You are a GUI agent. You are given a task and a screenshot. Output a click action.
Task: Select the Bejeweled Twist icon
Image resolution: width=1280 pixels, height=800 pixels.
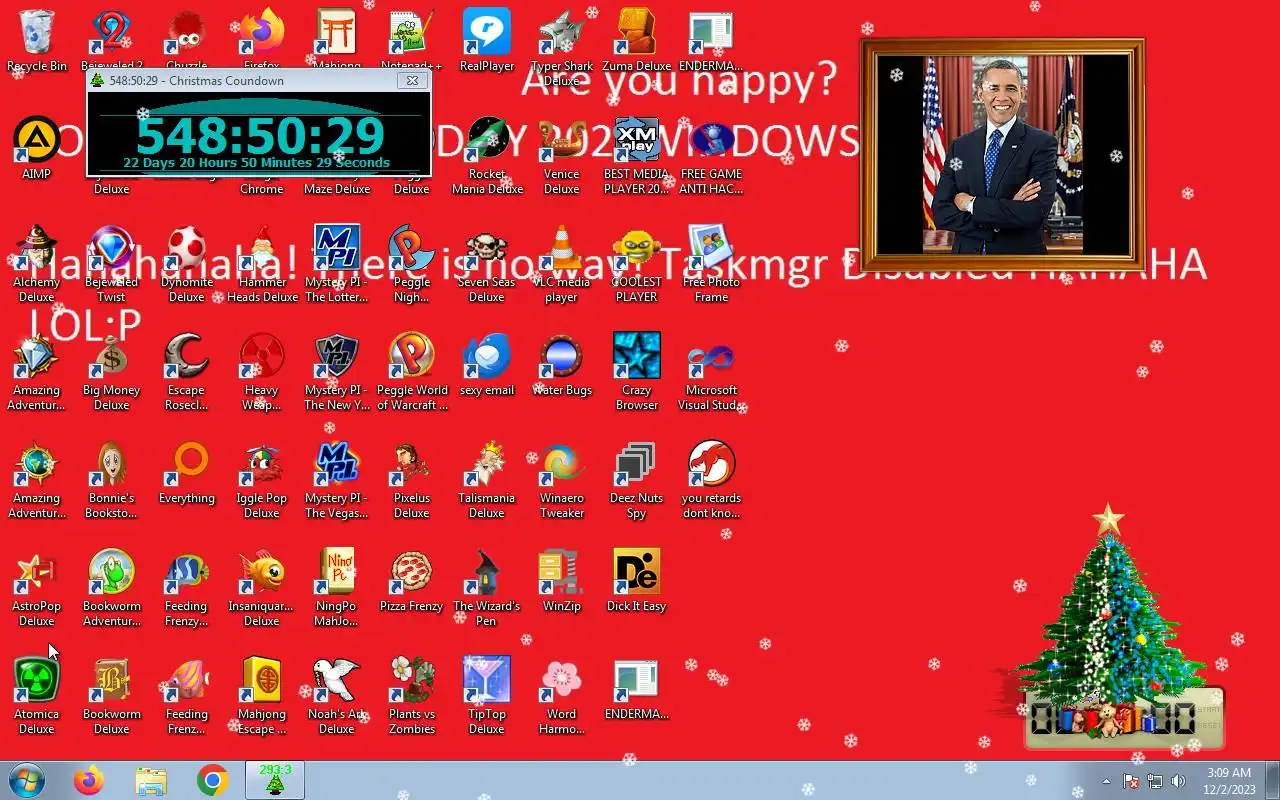pos(111,263)
